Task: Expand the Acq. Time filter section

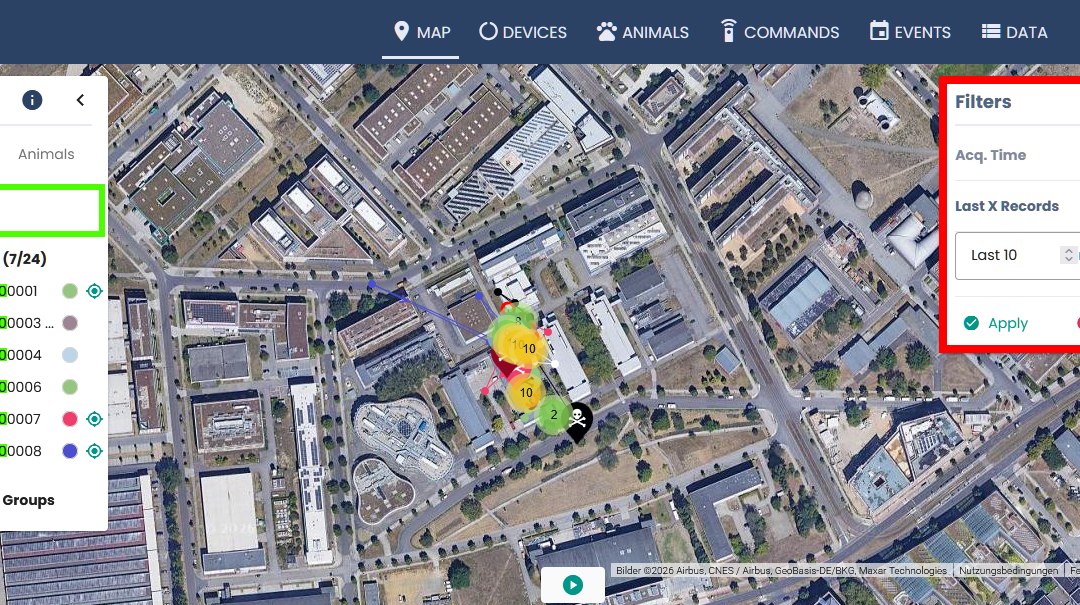Action: pyautogui.click(x=991, y=155)
